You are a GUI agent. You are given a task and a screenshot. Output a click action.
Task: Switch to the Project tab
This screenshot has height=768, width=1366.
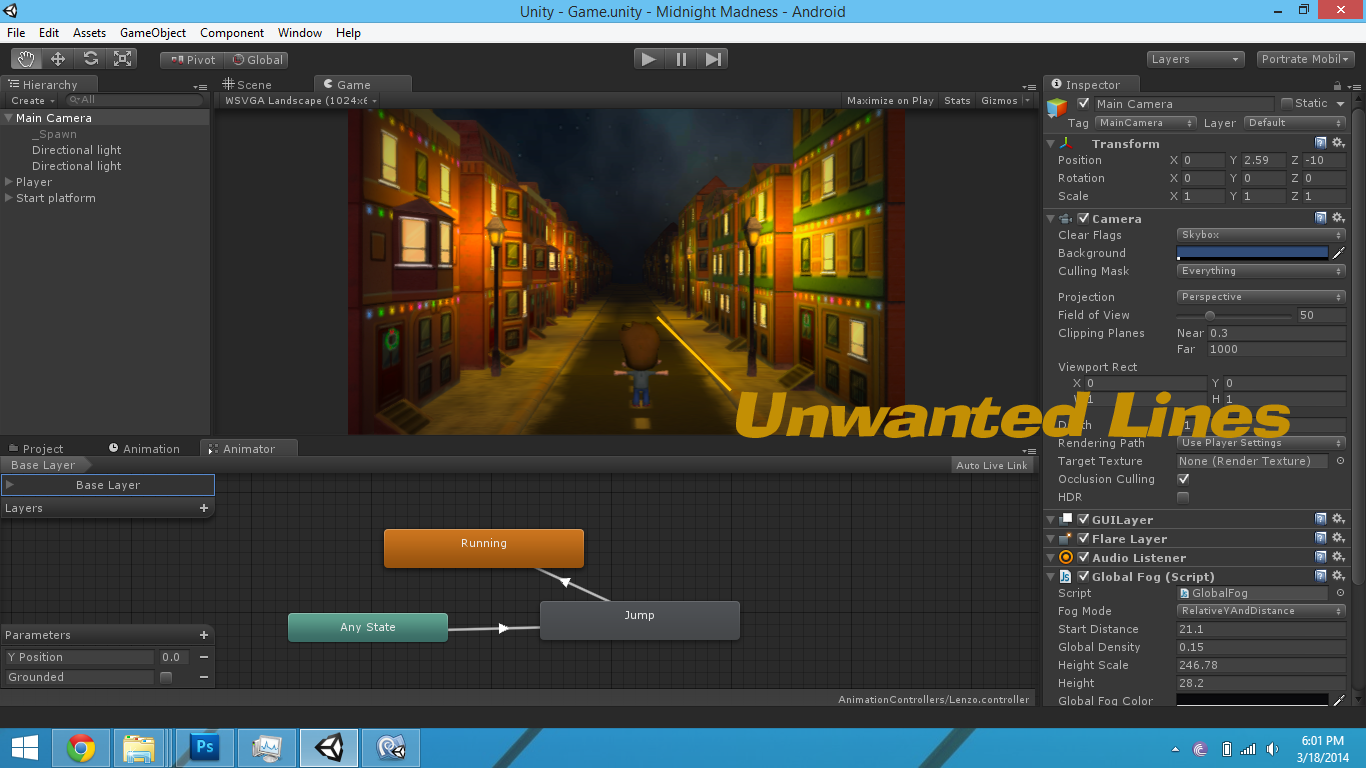35,449
